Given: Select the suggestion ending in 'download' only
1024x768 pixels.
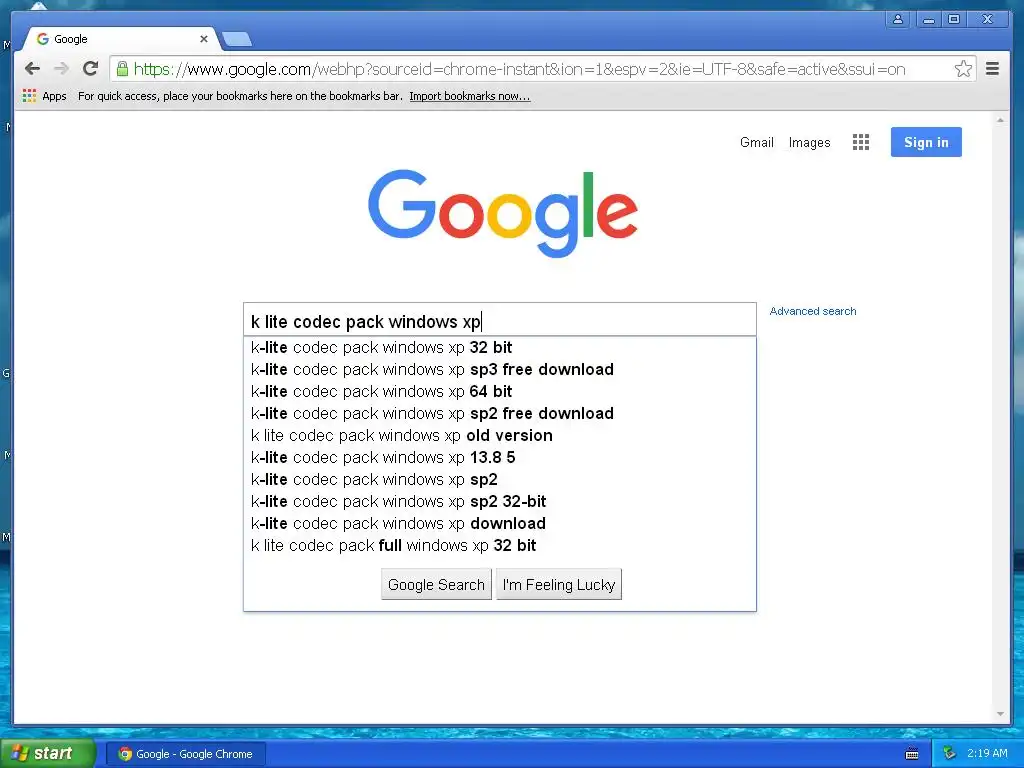Looking at the screenshot, I should [500, 524].
